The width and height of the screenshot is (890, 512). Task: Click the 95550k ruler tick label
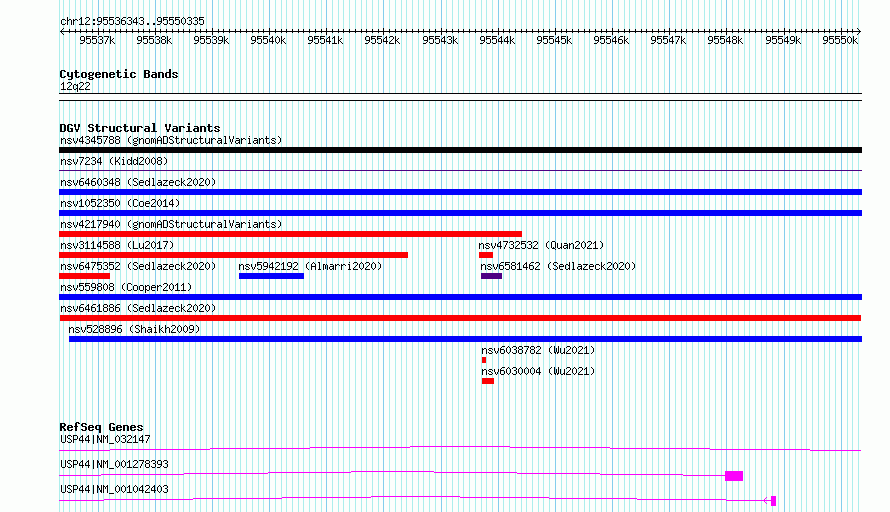[840, 40]
